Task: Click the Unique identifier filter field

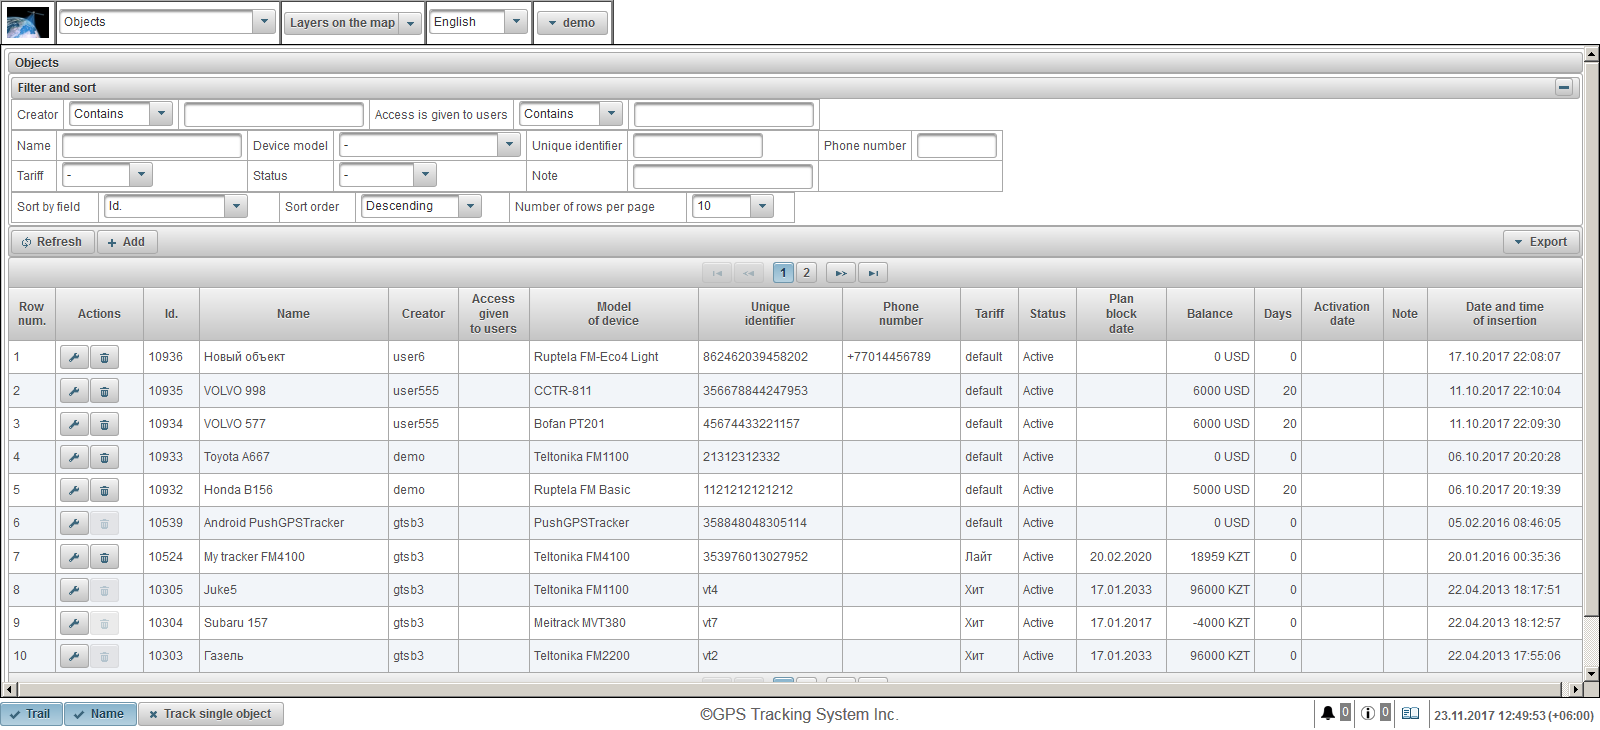Action: point(697,146)
